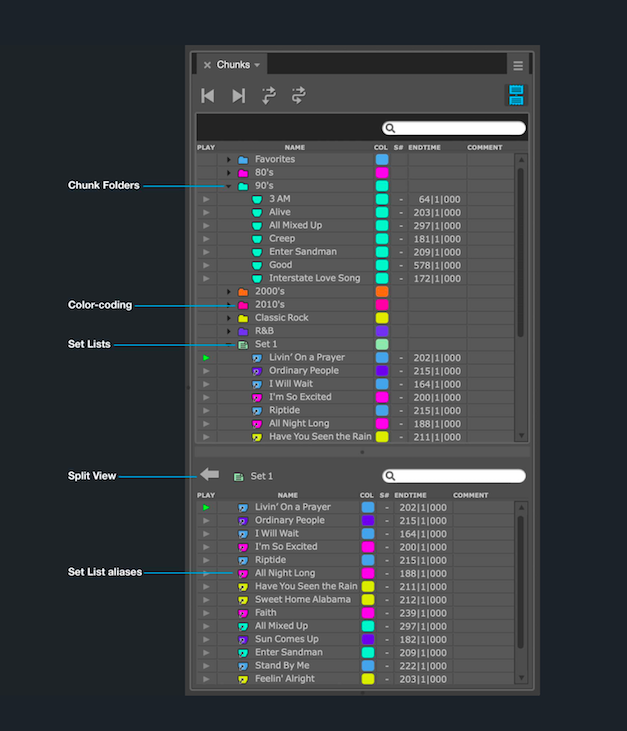Expand the Favorites folder
This screenshot has height=731, width=627.
[228, 160]
